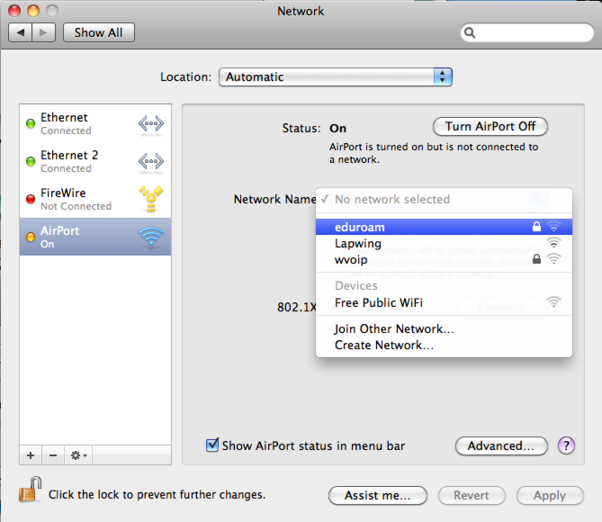602x522 pixels.
Task: Click the lock icon on eduroam row
Action: 536,226
